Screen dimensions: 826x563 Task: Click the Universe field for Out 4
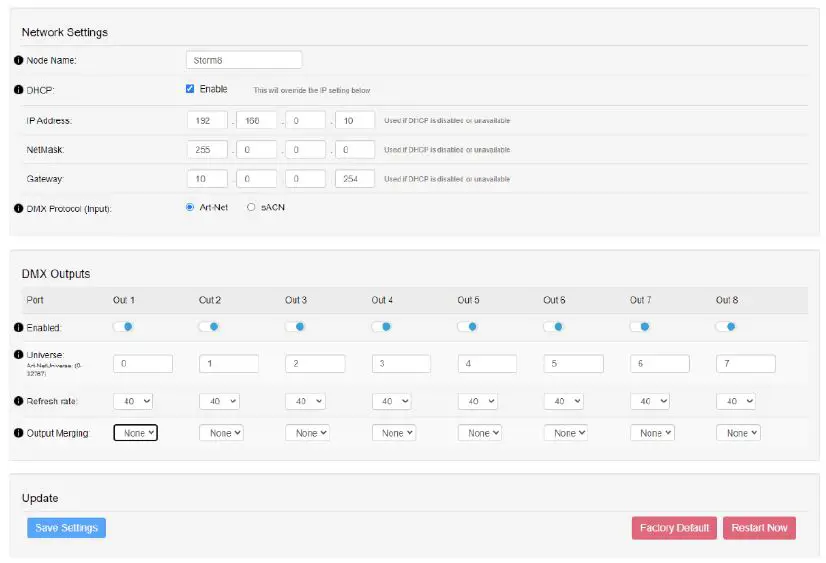click(x=401, y=364)
